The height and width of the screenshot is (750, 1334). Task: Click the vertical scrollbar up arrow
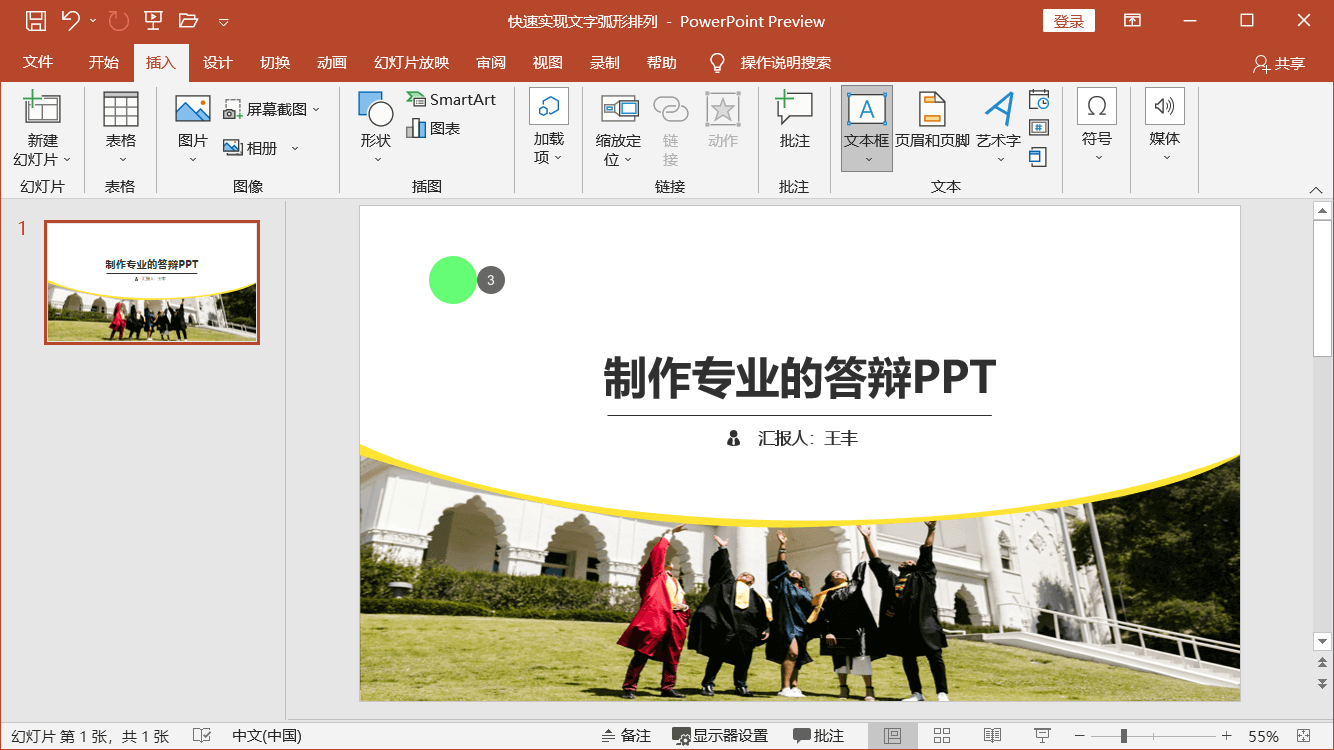click(1323, 210)
